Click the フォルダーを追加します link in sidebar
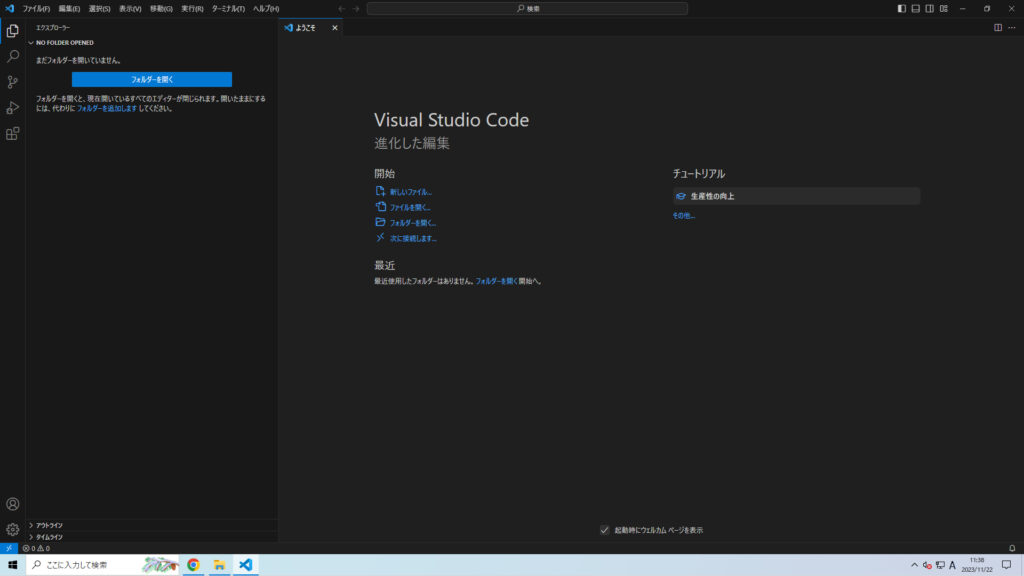1024x576 pixels. tap(107, 108)
